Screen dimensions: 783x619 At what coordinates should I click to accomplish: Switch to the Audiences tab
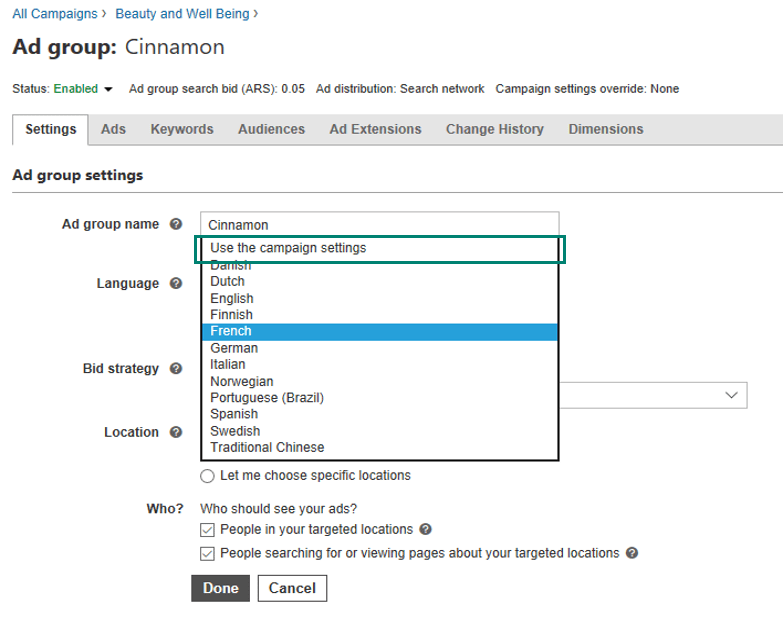pyautogui.click(x=271, y=130)
